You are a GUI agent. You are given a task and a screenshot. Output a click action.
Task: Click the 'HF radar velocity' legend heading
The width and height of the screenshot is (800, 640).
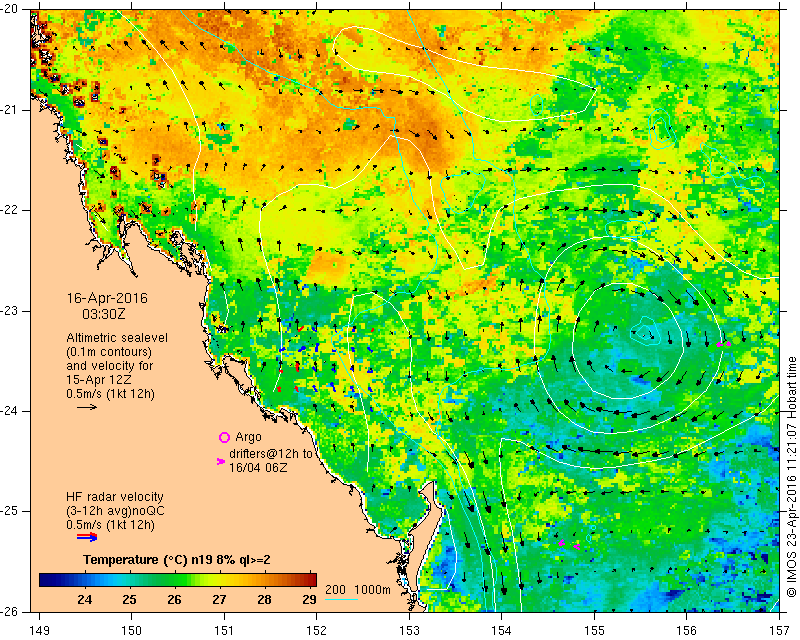(115, 497)
